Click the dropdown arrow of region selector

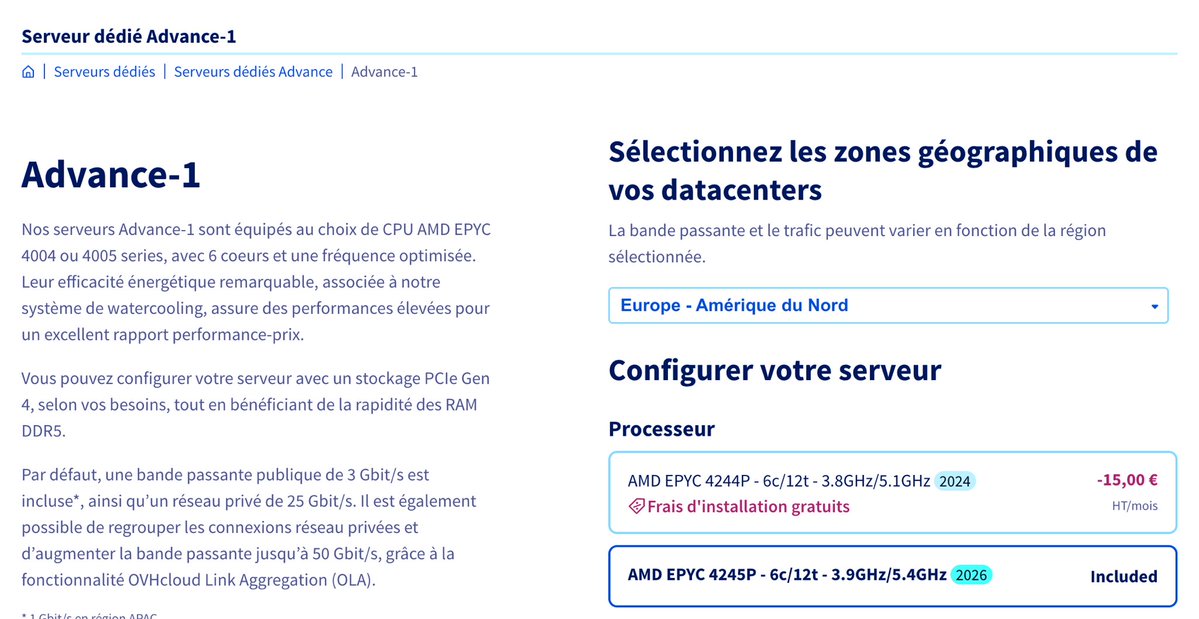(x=1155, y=306)
